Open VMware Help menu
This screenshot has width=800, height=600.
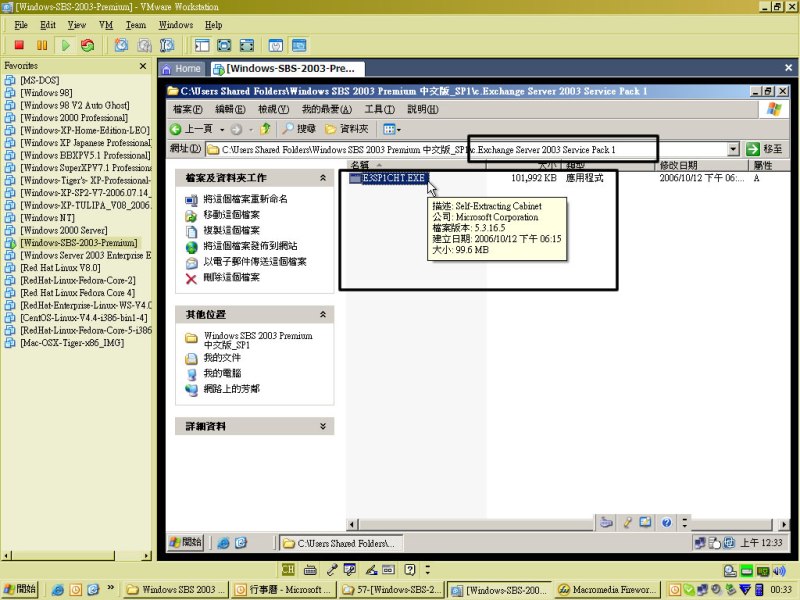click(x=213, y=24)
